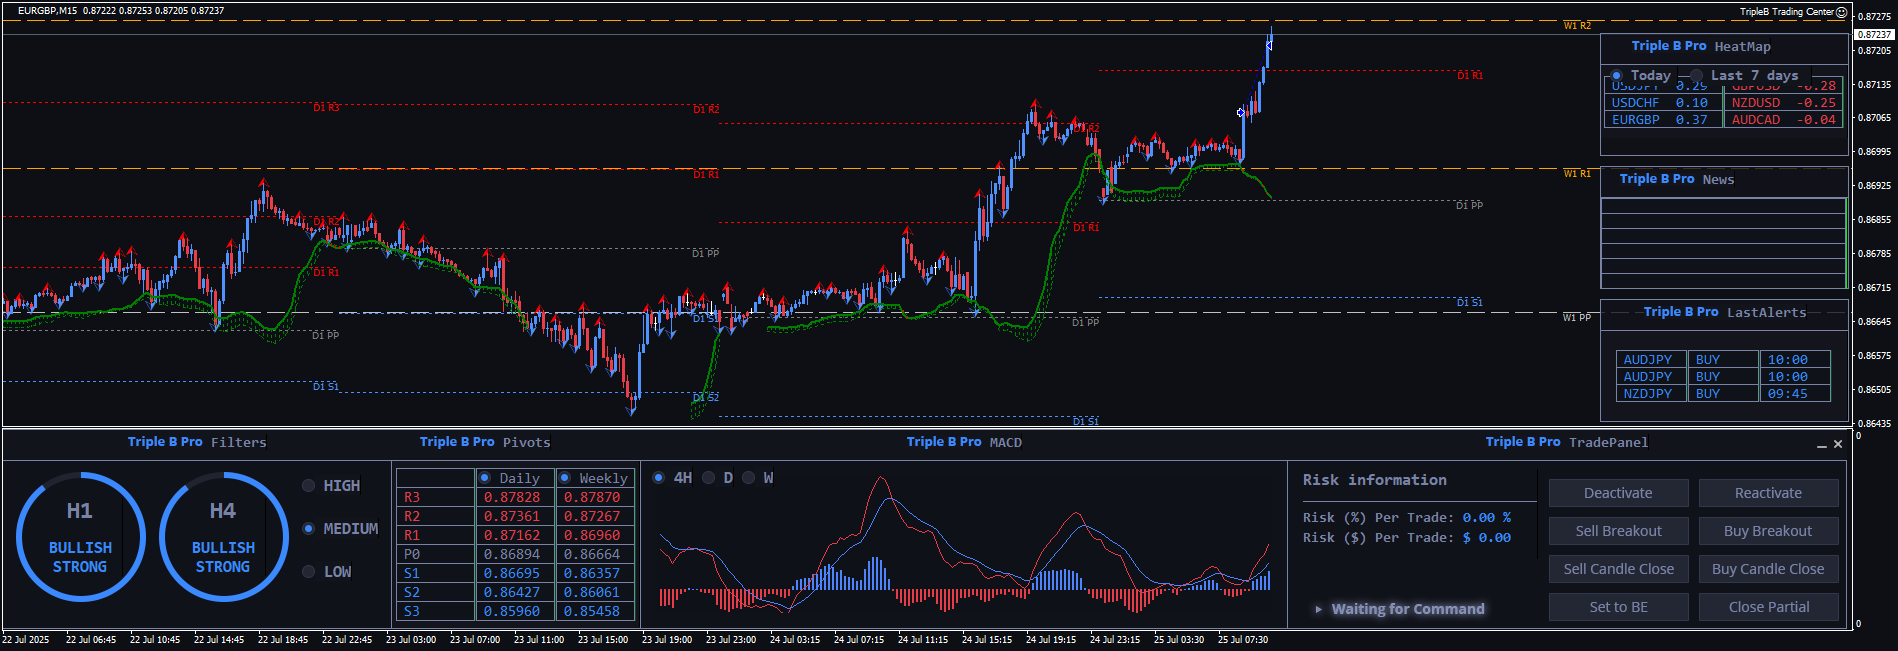This screenshot has width=1898, height=651.
Task: Show the Last 7 days heatmap
Action: 1697,76
